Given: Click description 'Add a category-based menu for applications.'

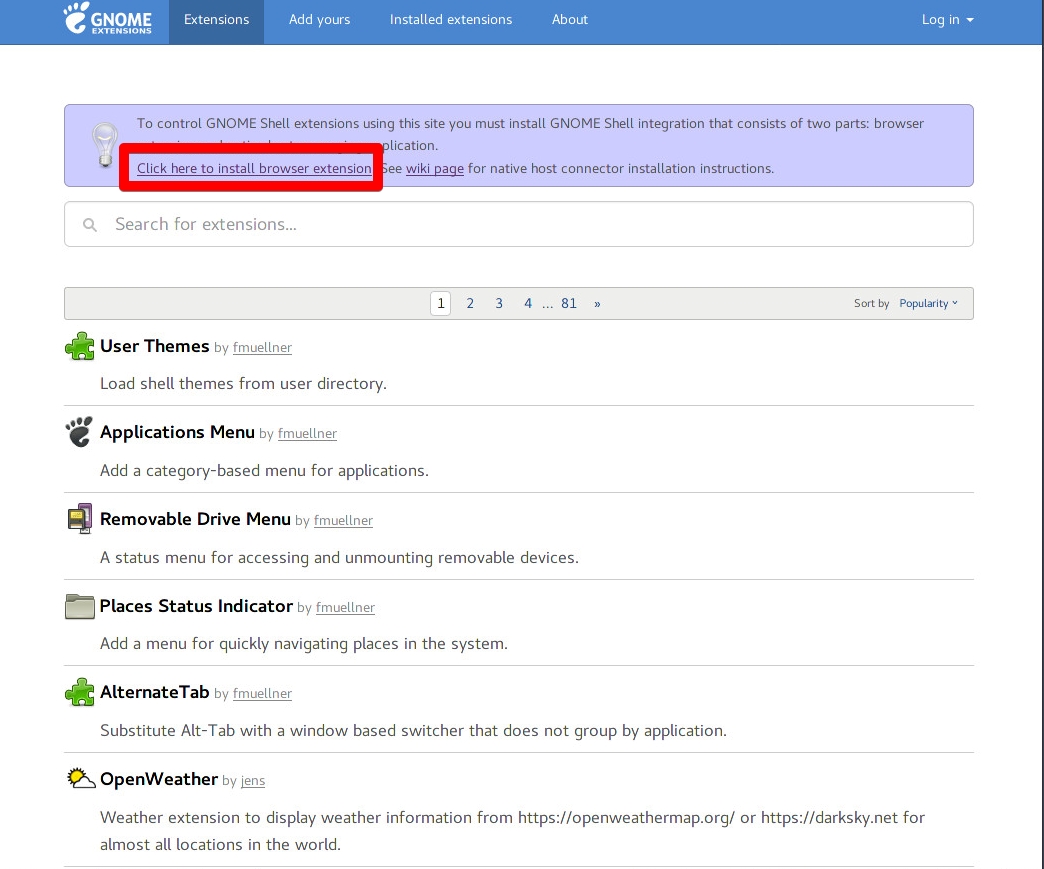Looking at the screenshot, I should tap(264, 471).
